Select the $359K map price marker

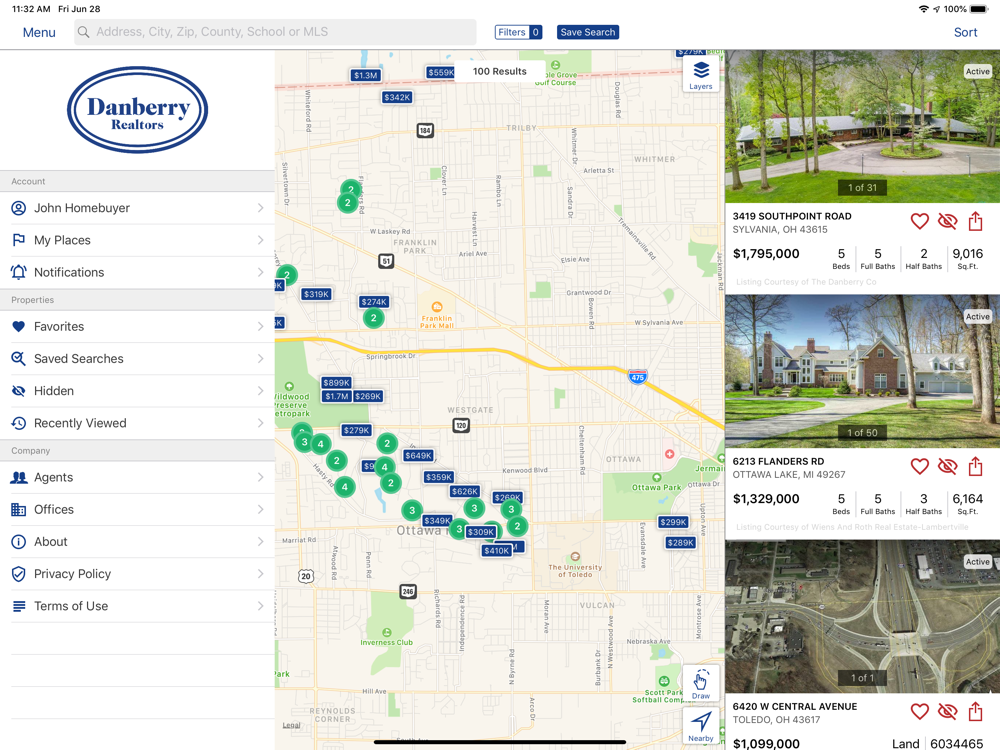click(439, 477)
